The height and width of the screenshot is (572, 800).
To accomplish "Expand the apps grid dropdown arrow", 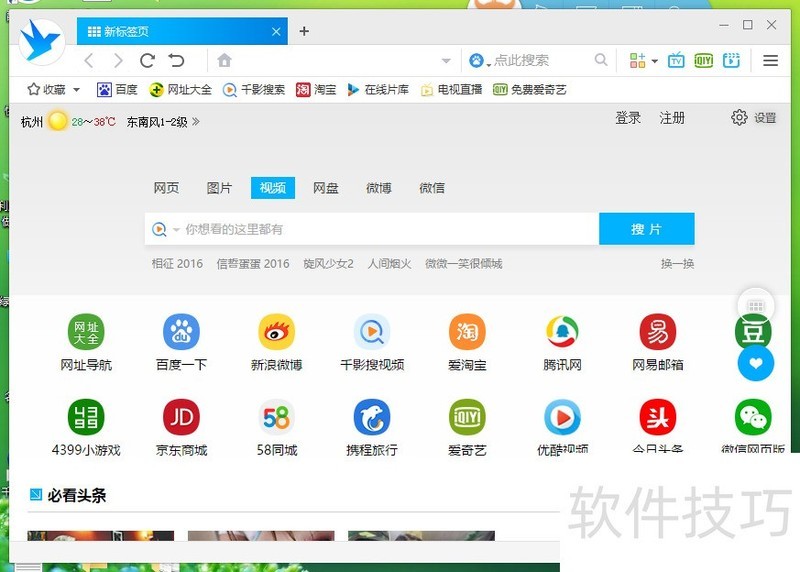I will coord(655,61).
